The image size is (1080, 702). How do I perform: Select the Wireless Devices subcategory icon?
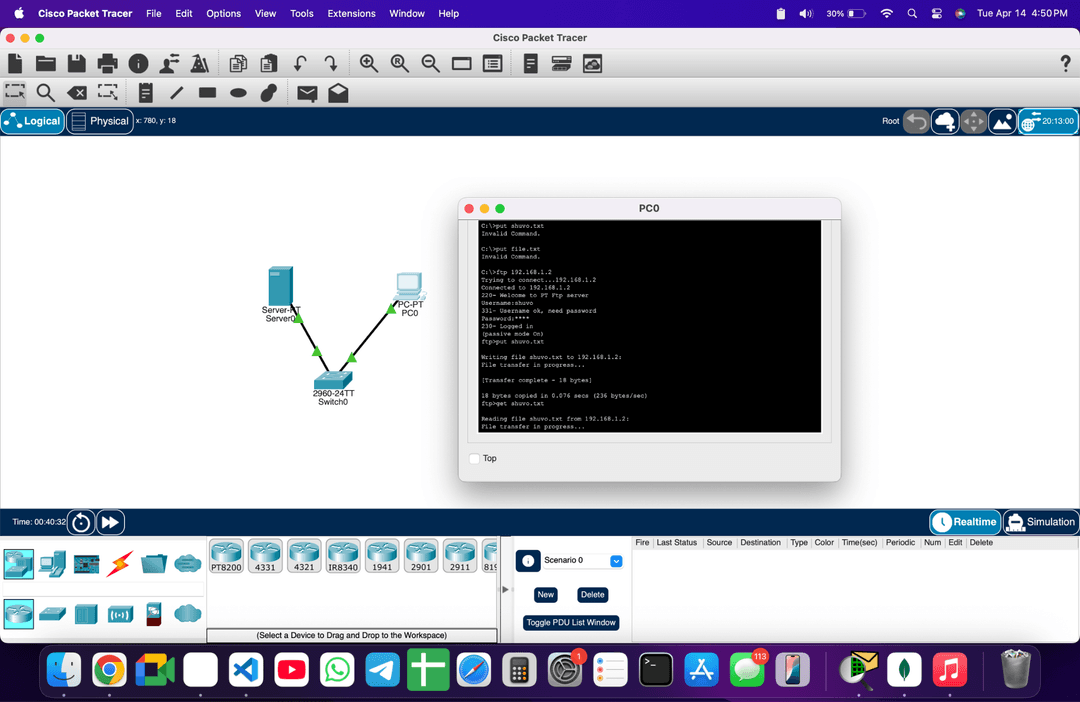[x=120, y=614]
